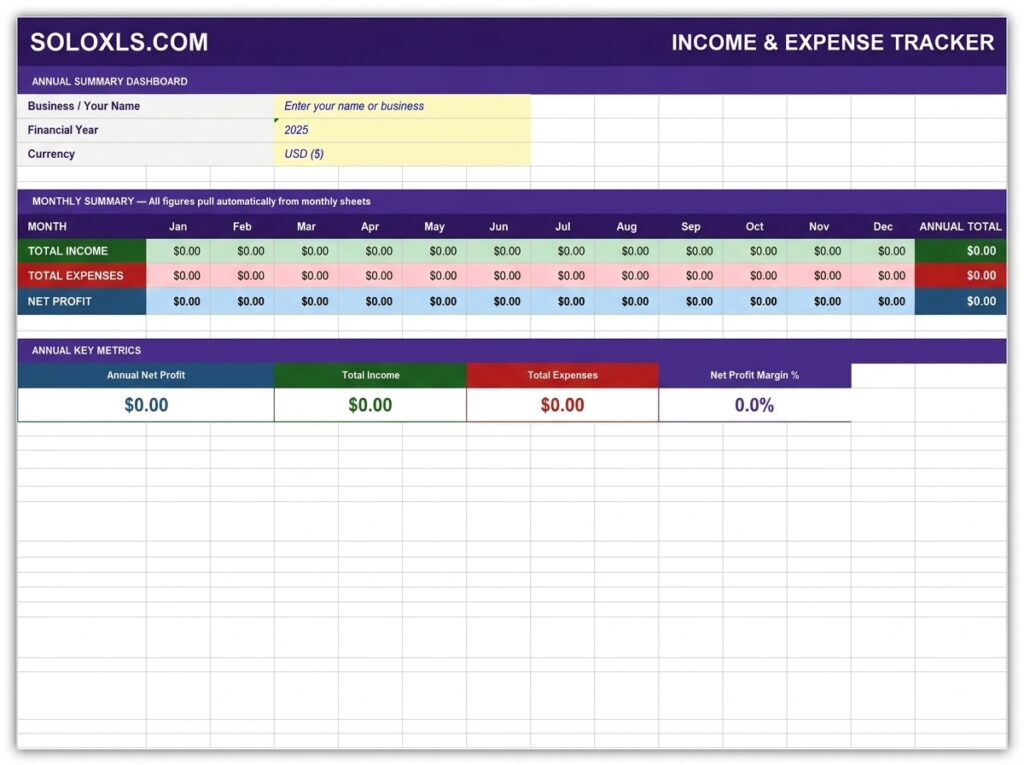
Task: Click the green 'Total Income' metric header
Action: [x=370, y=375]
